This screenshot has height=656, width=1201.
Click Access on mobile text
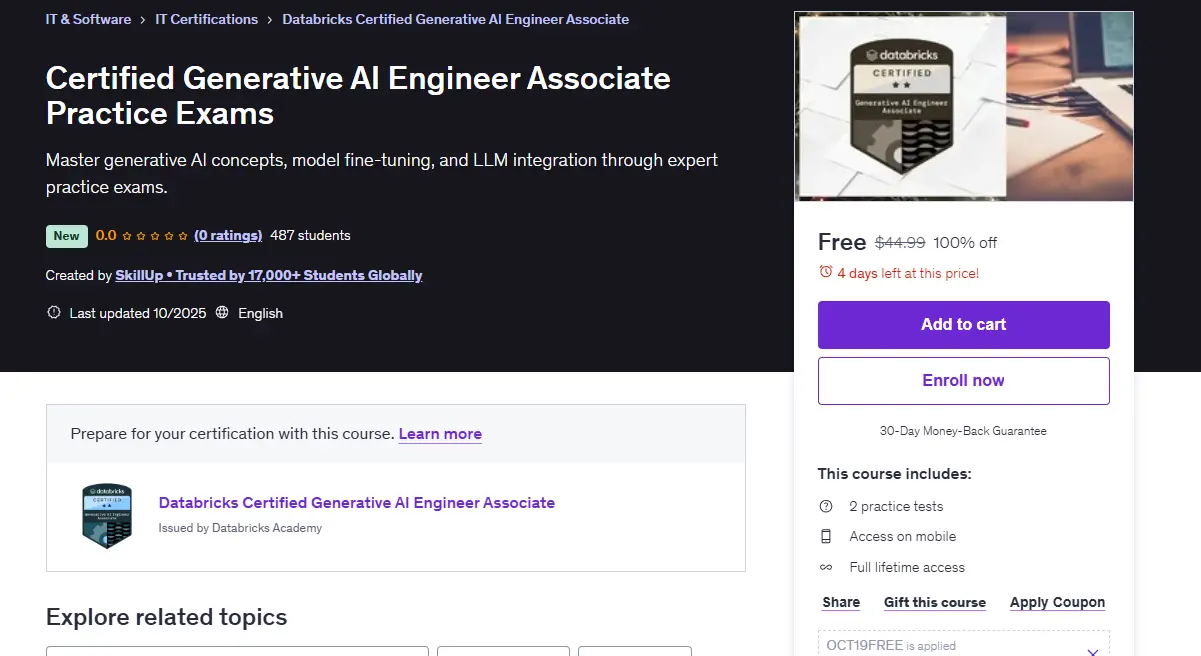tap(903, 536)
